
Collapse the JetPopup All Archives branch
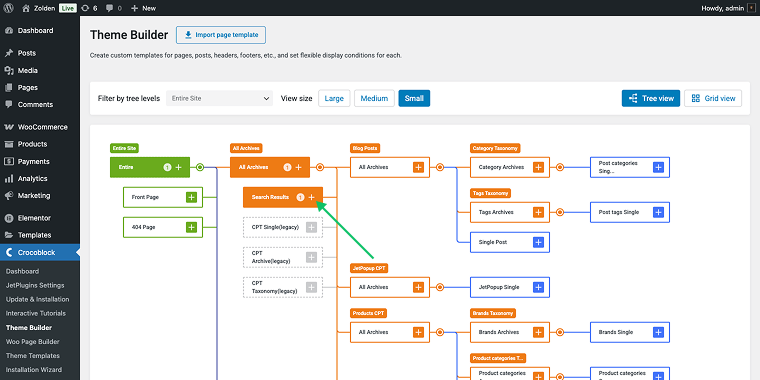pyautogui.click(x=440, y=287)
